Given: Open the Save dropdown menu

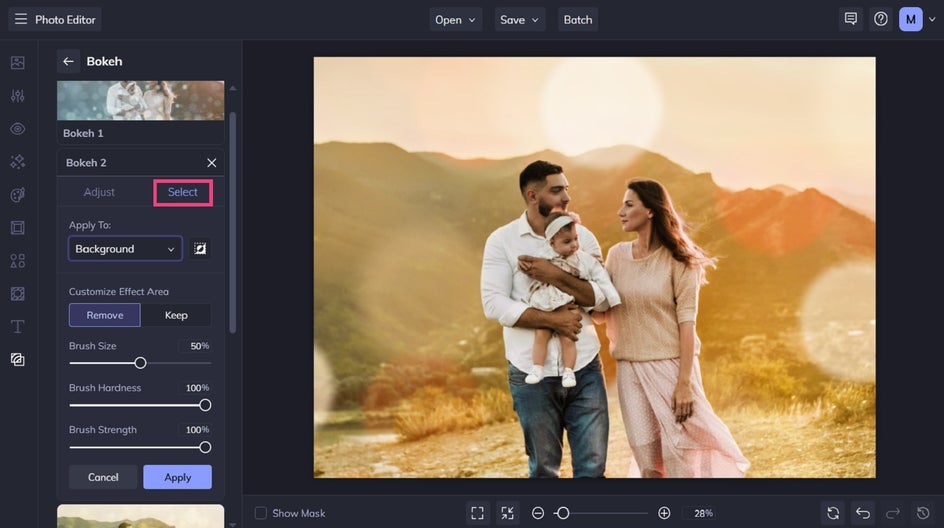Looking at the screenshot, I should click(x=520, y=19).
